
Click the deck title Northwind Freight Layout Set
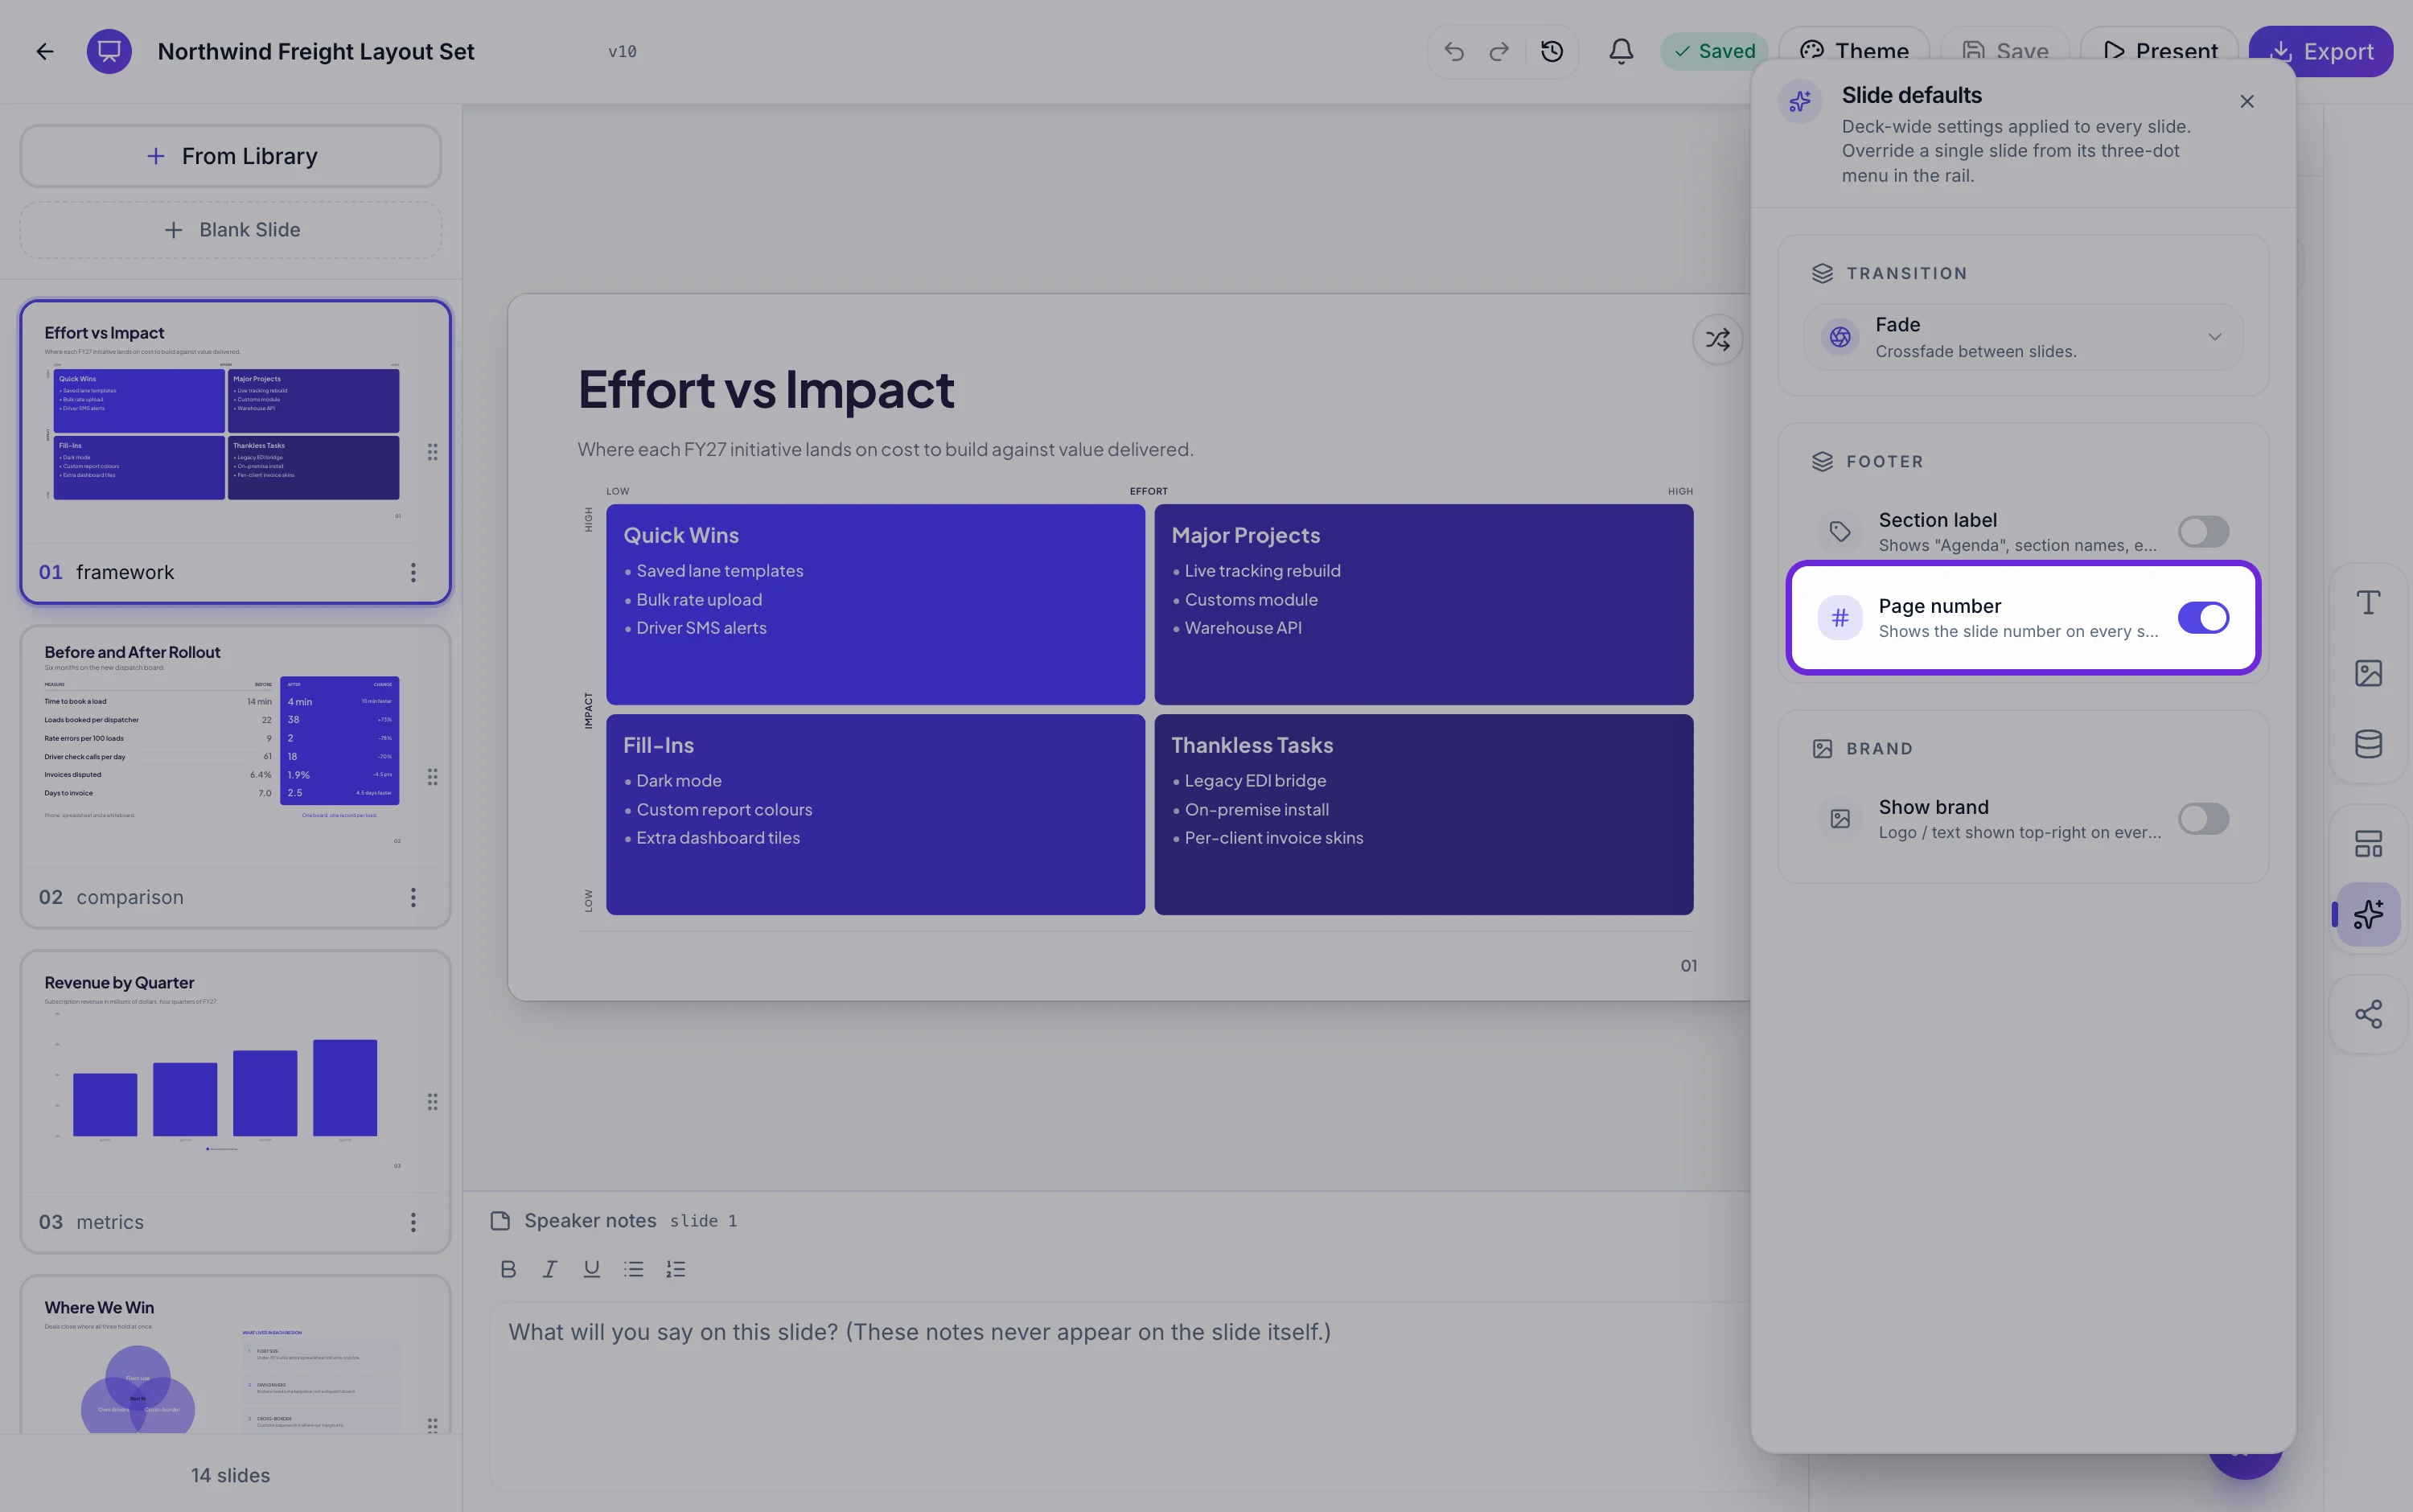[316, 51]
